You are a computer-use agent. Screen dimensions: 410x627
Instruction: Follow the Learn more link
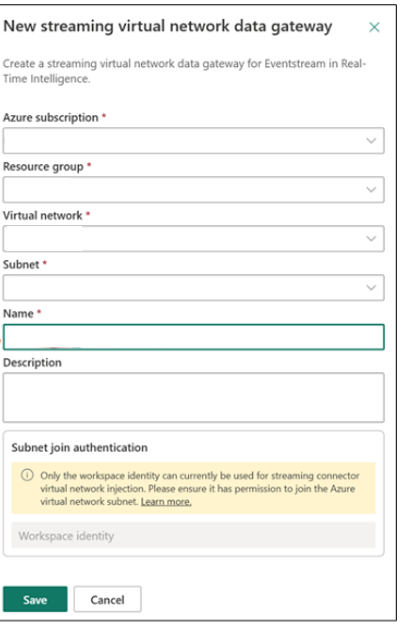(166, 501)
